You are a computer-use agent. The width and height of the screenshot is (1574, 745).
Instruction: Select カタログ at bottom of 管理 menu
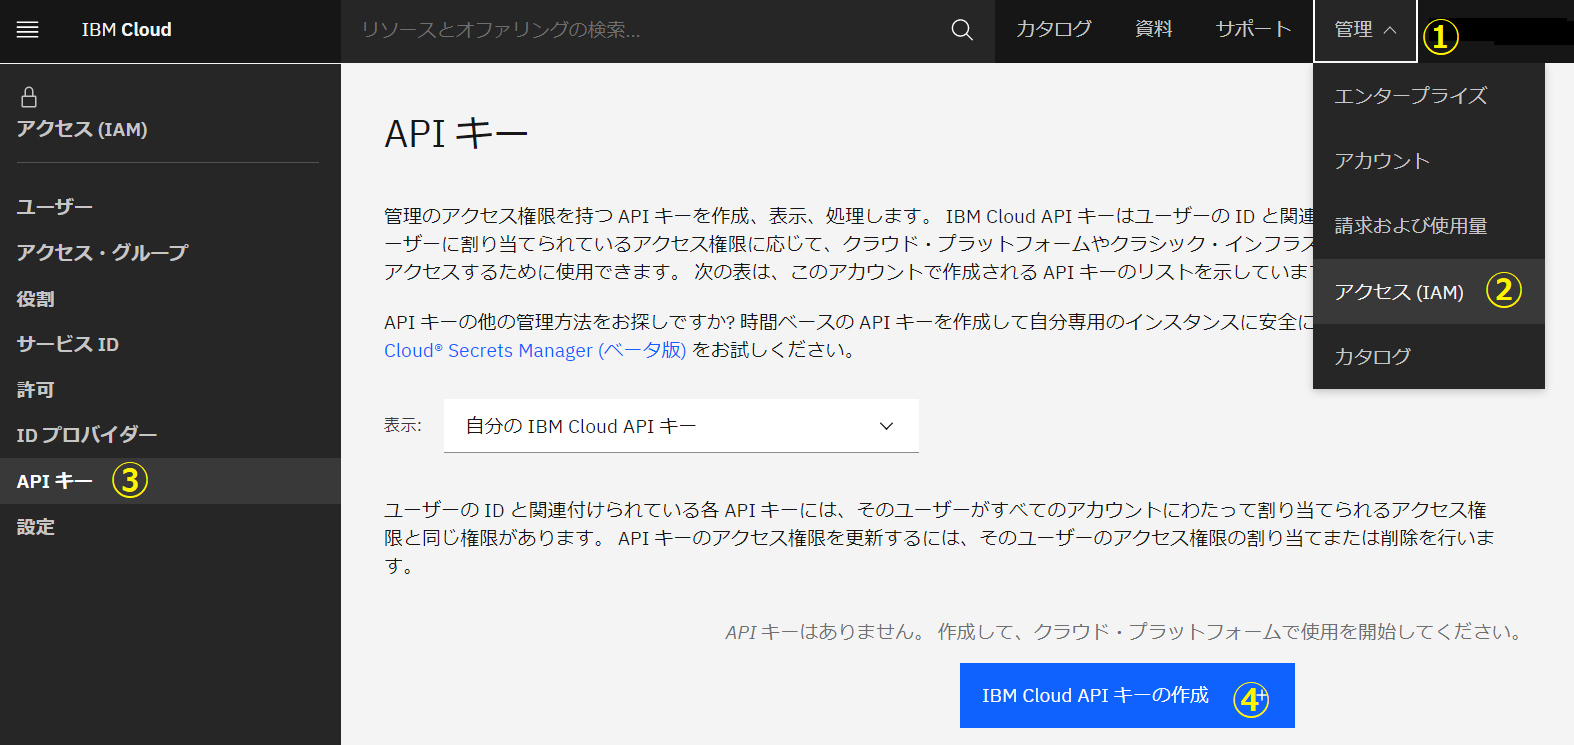pyautogui.click(x=1429, y=356)
